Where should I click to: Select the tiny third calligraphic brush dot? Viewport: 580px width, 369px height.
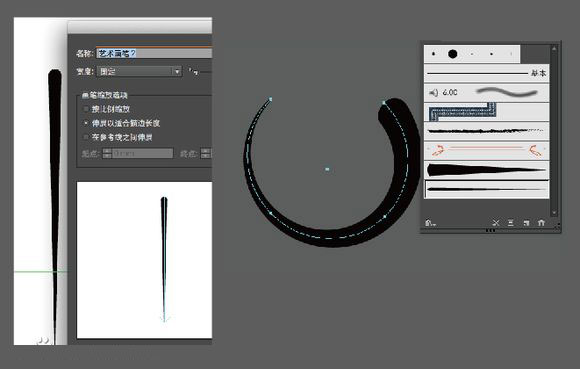pyautogui.click(x=472, y=54)
